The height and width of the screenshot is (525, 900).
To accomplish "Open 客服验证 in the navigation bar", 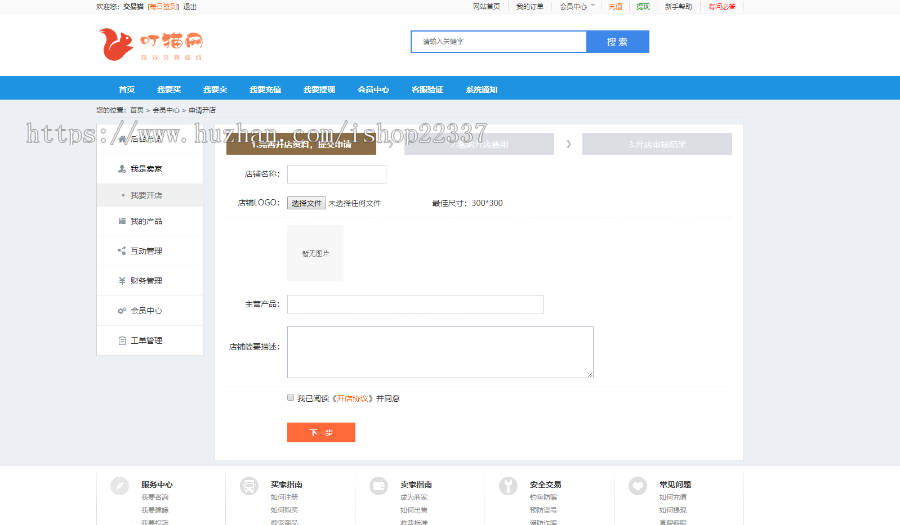I will click(x=427, y=90).
